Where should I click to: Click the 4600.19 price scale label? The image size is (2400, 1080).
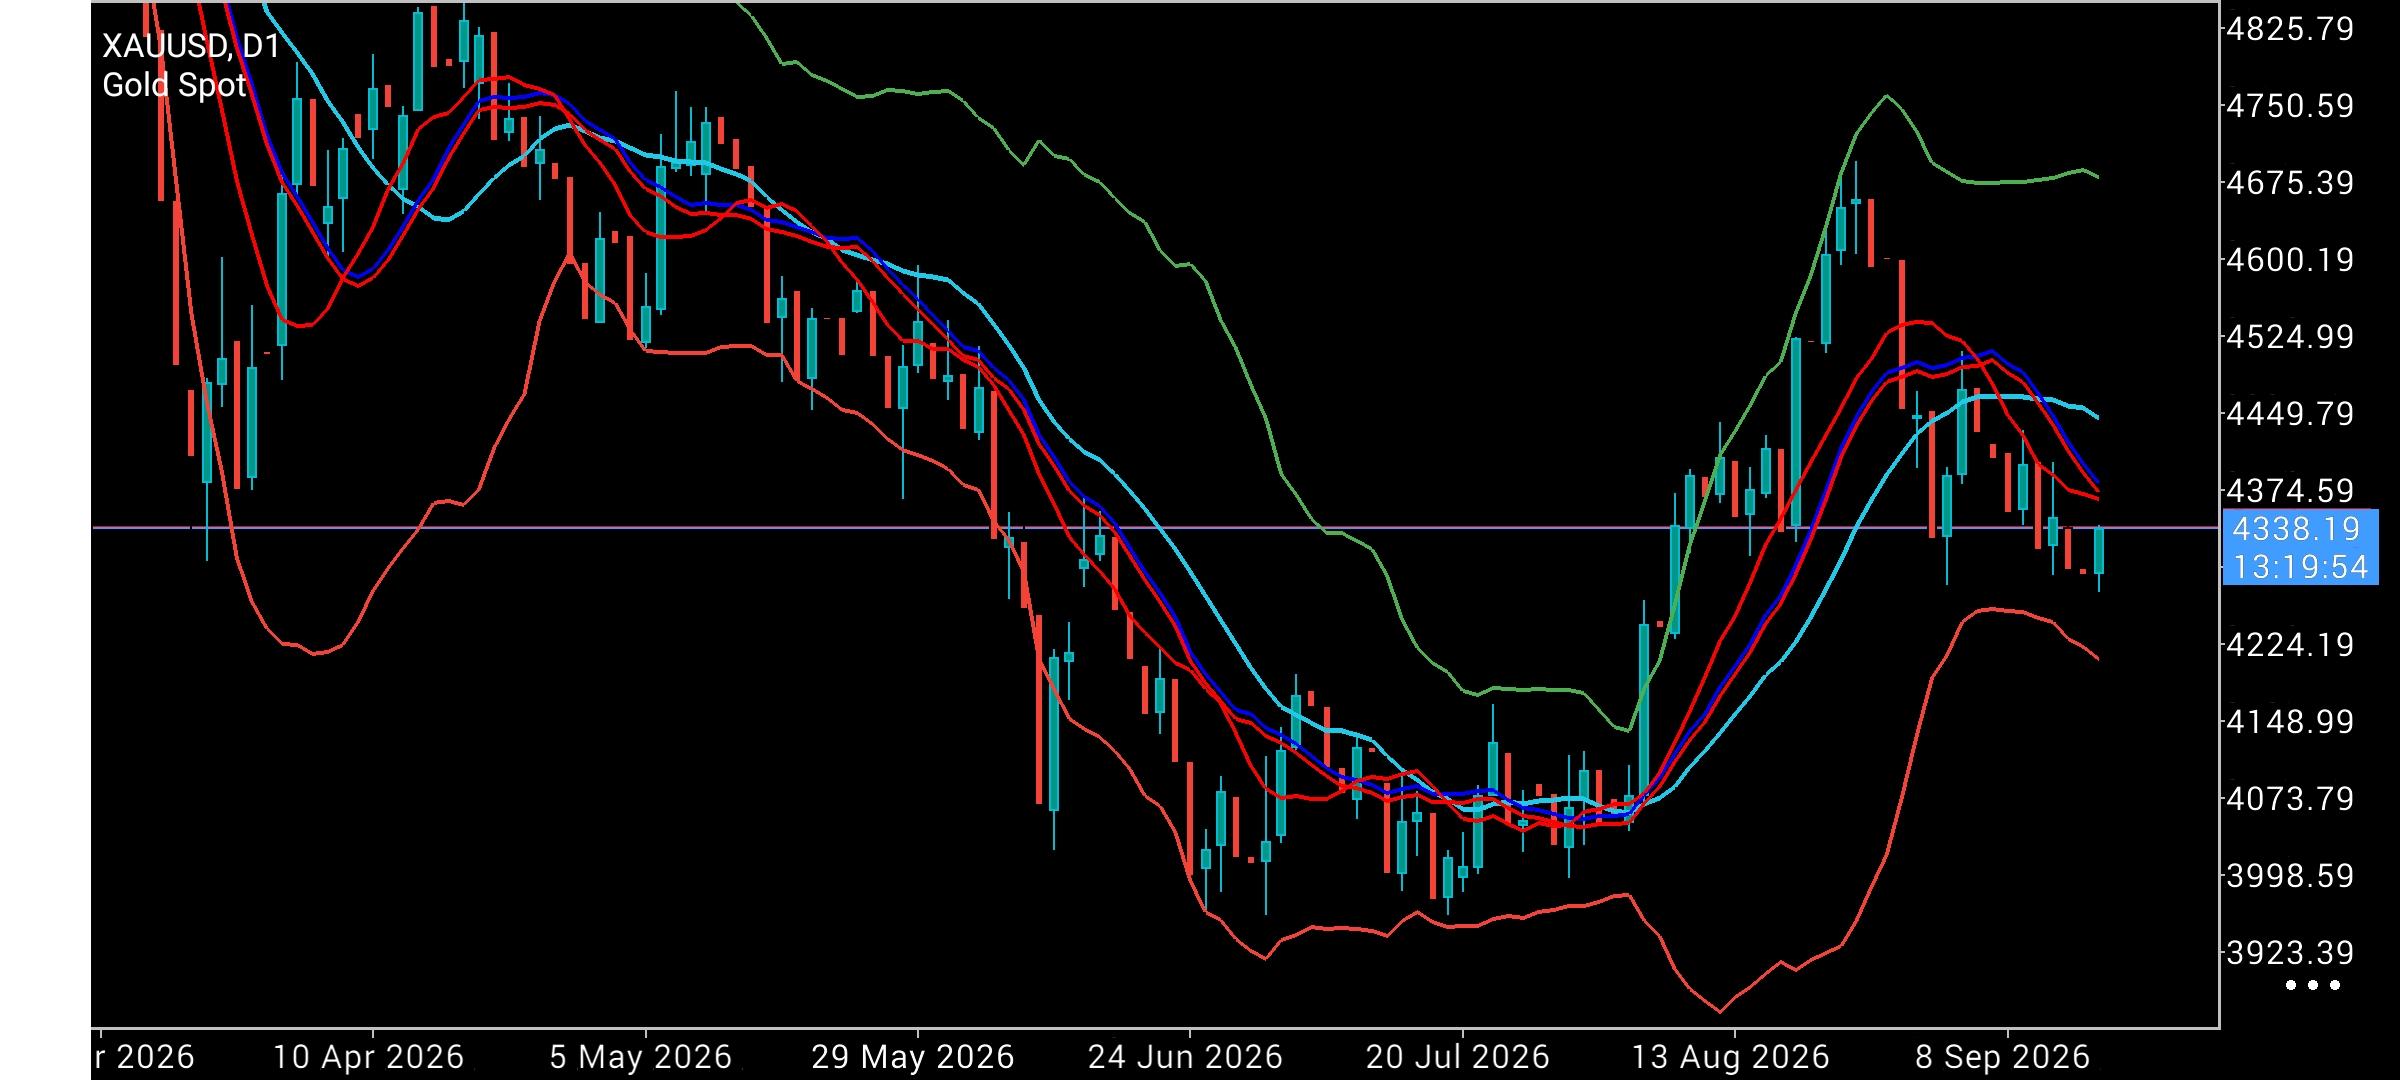pos(2290,260)
